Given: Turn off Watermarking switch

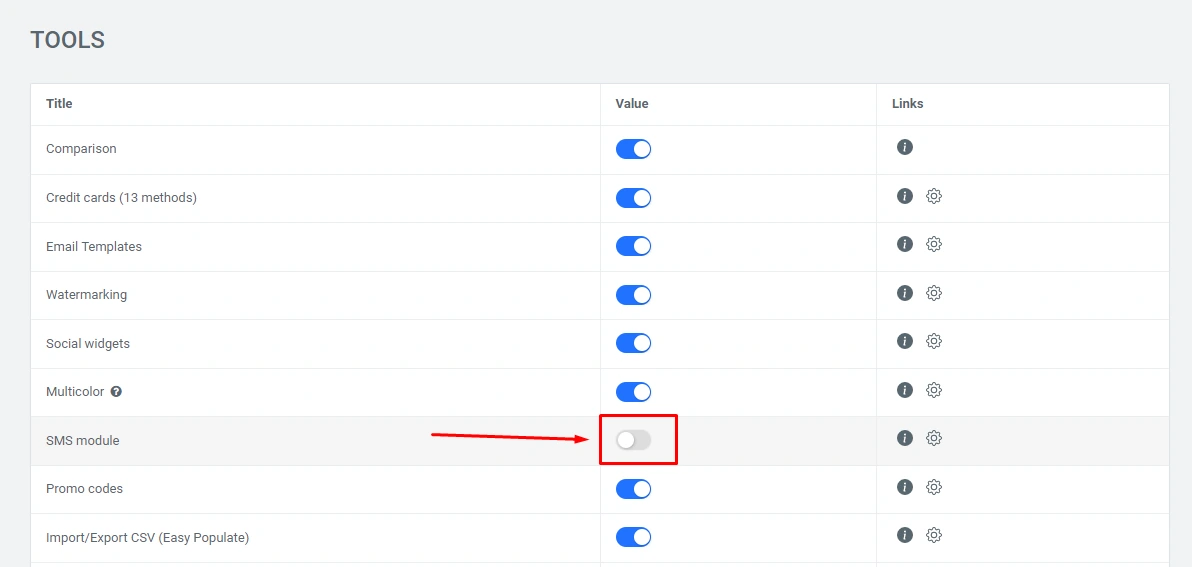Looking at the screenshot, I should (633, 295).
